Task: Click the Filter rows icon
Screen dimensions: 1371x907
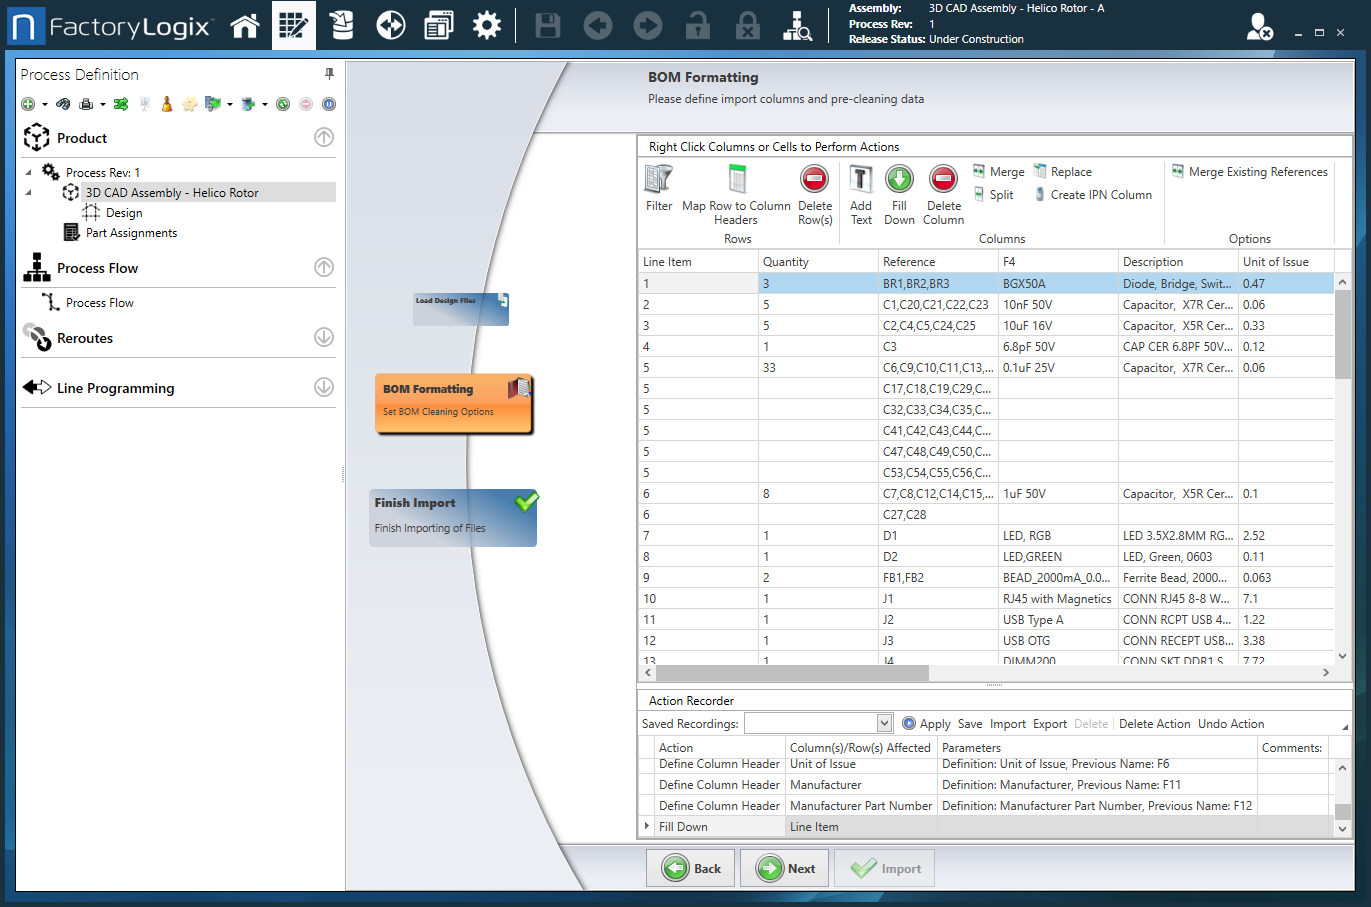Action: point(659,189)
